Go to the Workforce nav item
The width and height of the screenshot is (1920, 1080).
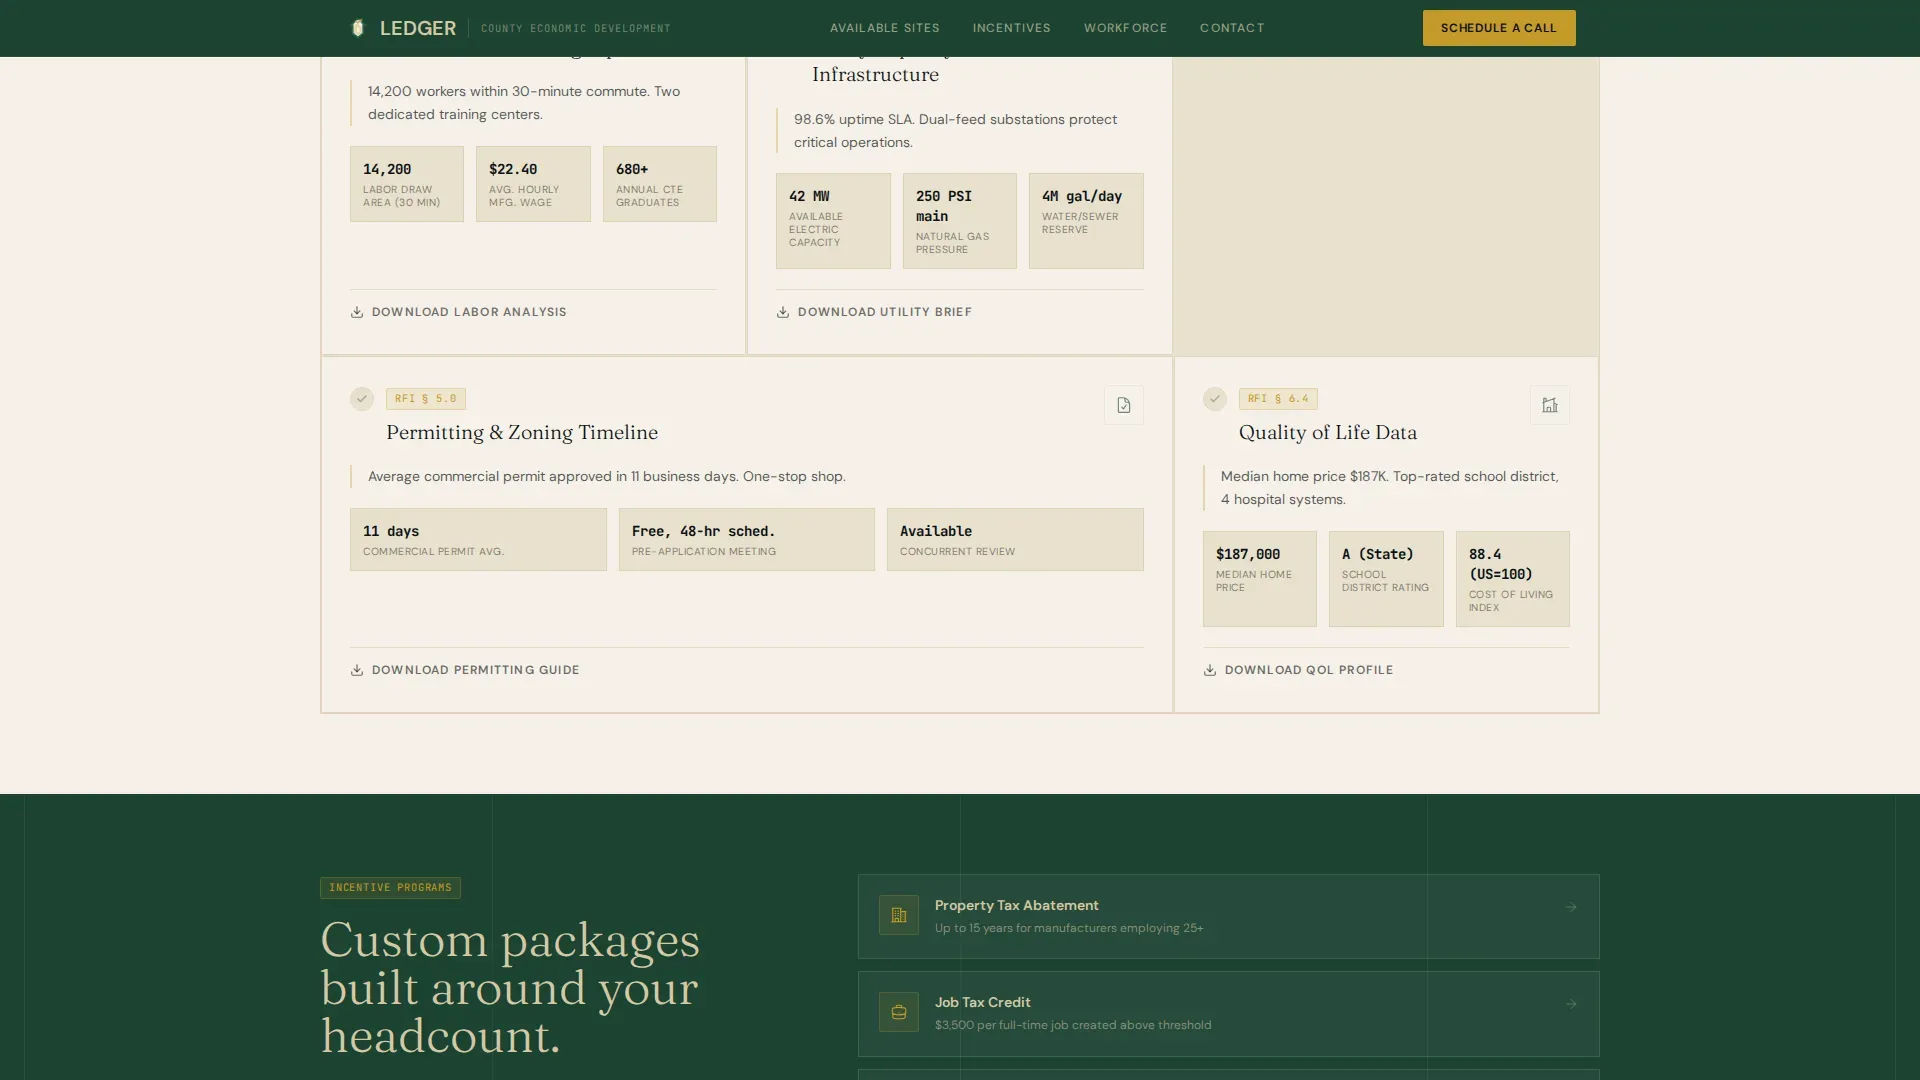(1125, 28)
